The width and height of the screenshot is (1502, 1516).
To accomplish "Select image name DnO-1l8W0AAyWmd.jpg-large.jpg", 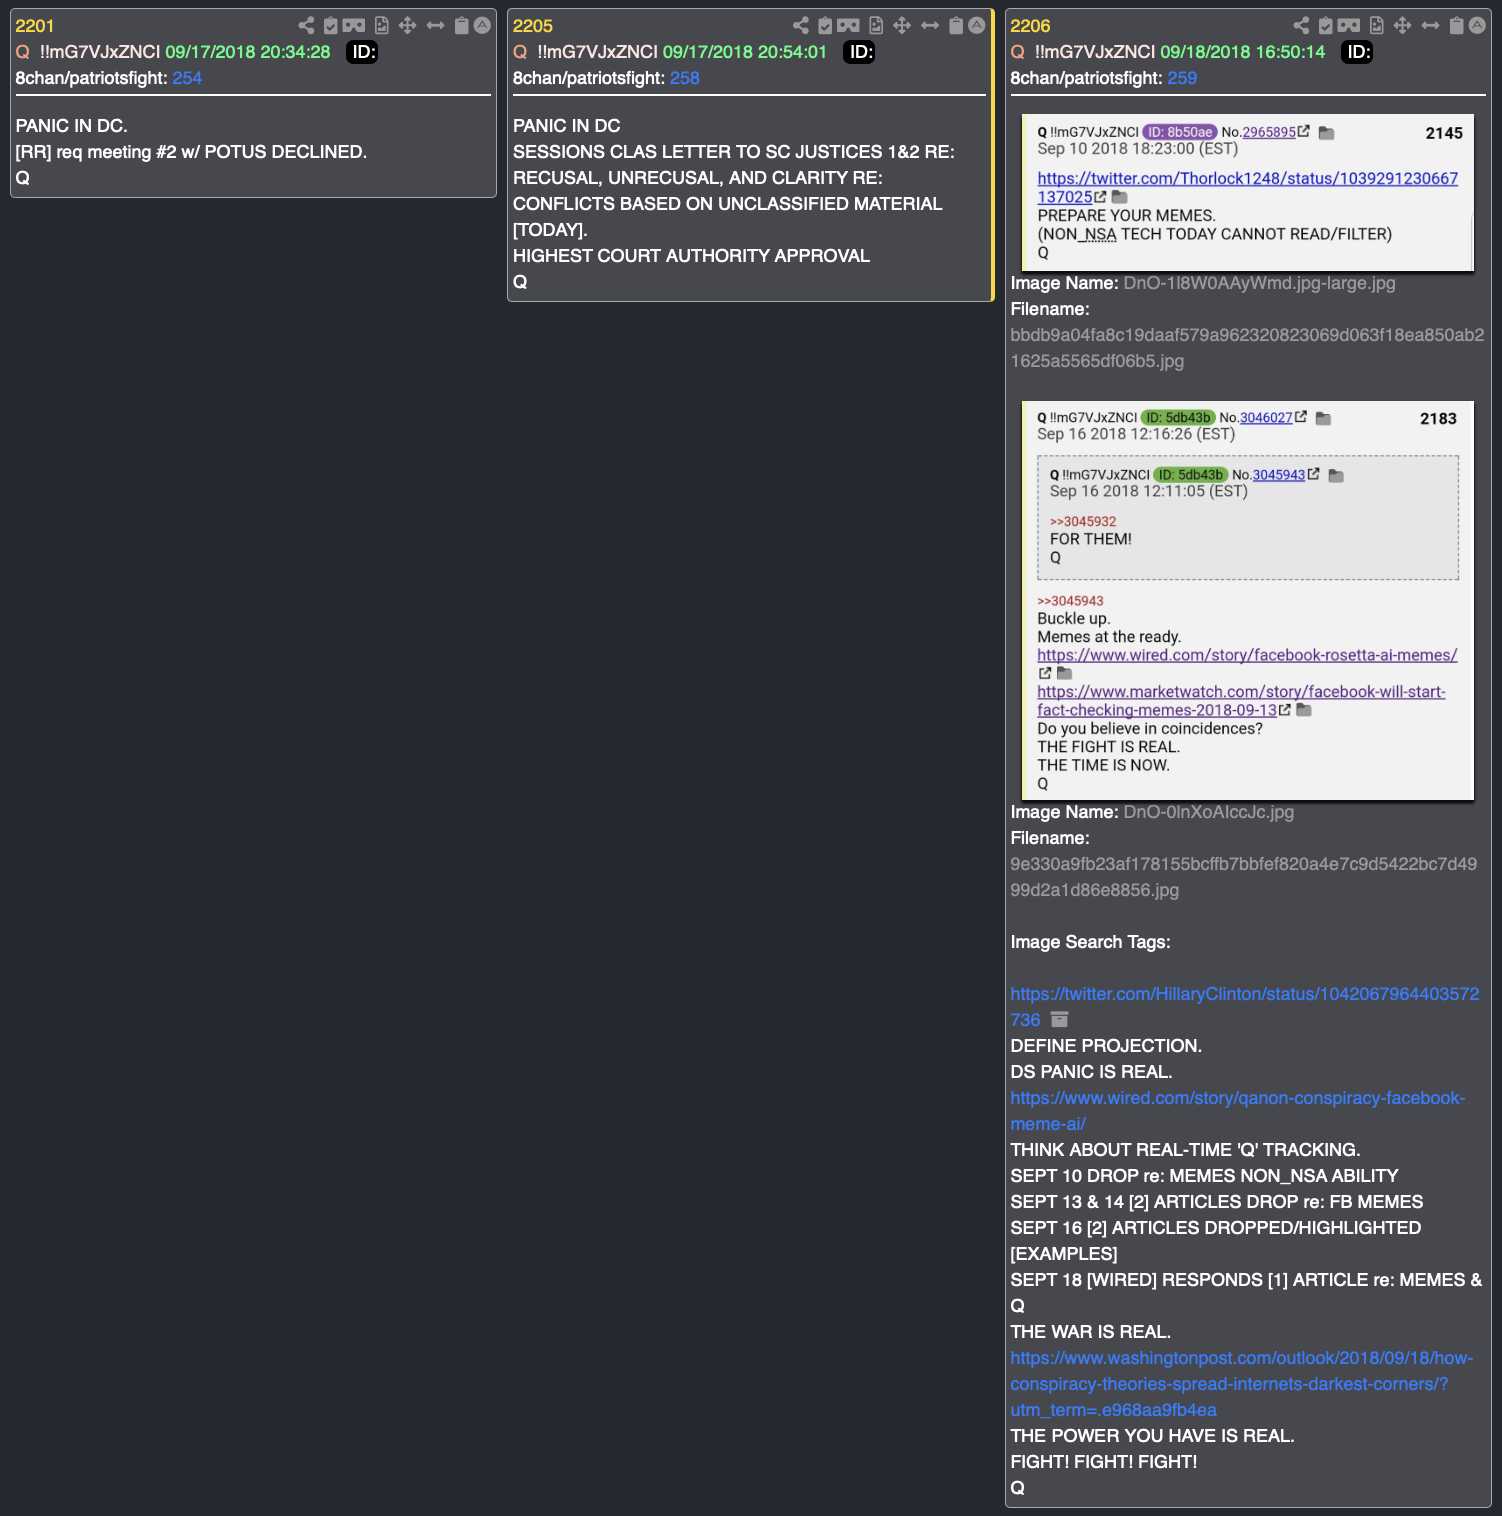I will pyautogui.click(x=1259, y=283).
